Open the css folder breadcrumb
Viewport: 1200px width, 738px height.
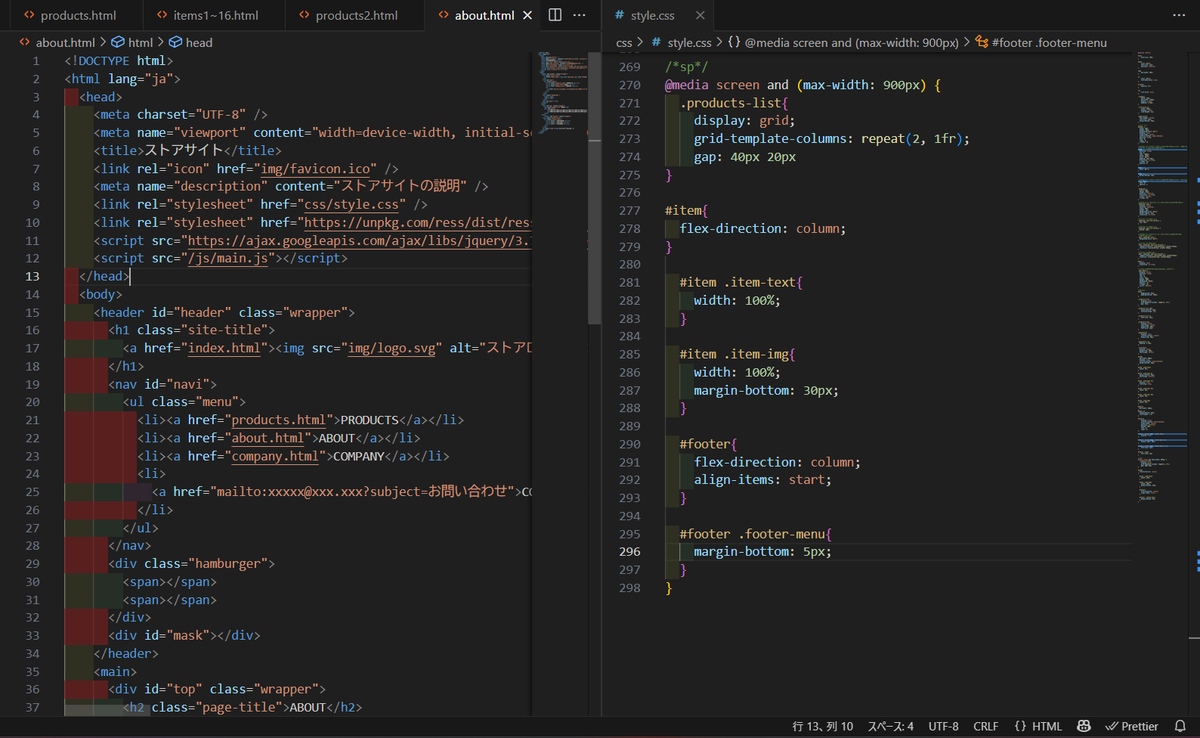pos(624,42)
